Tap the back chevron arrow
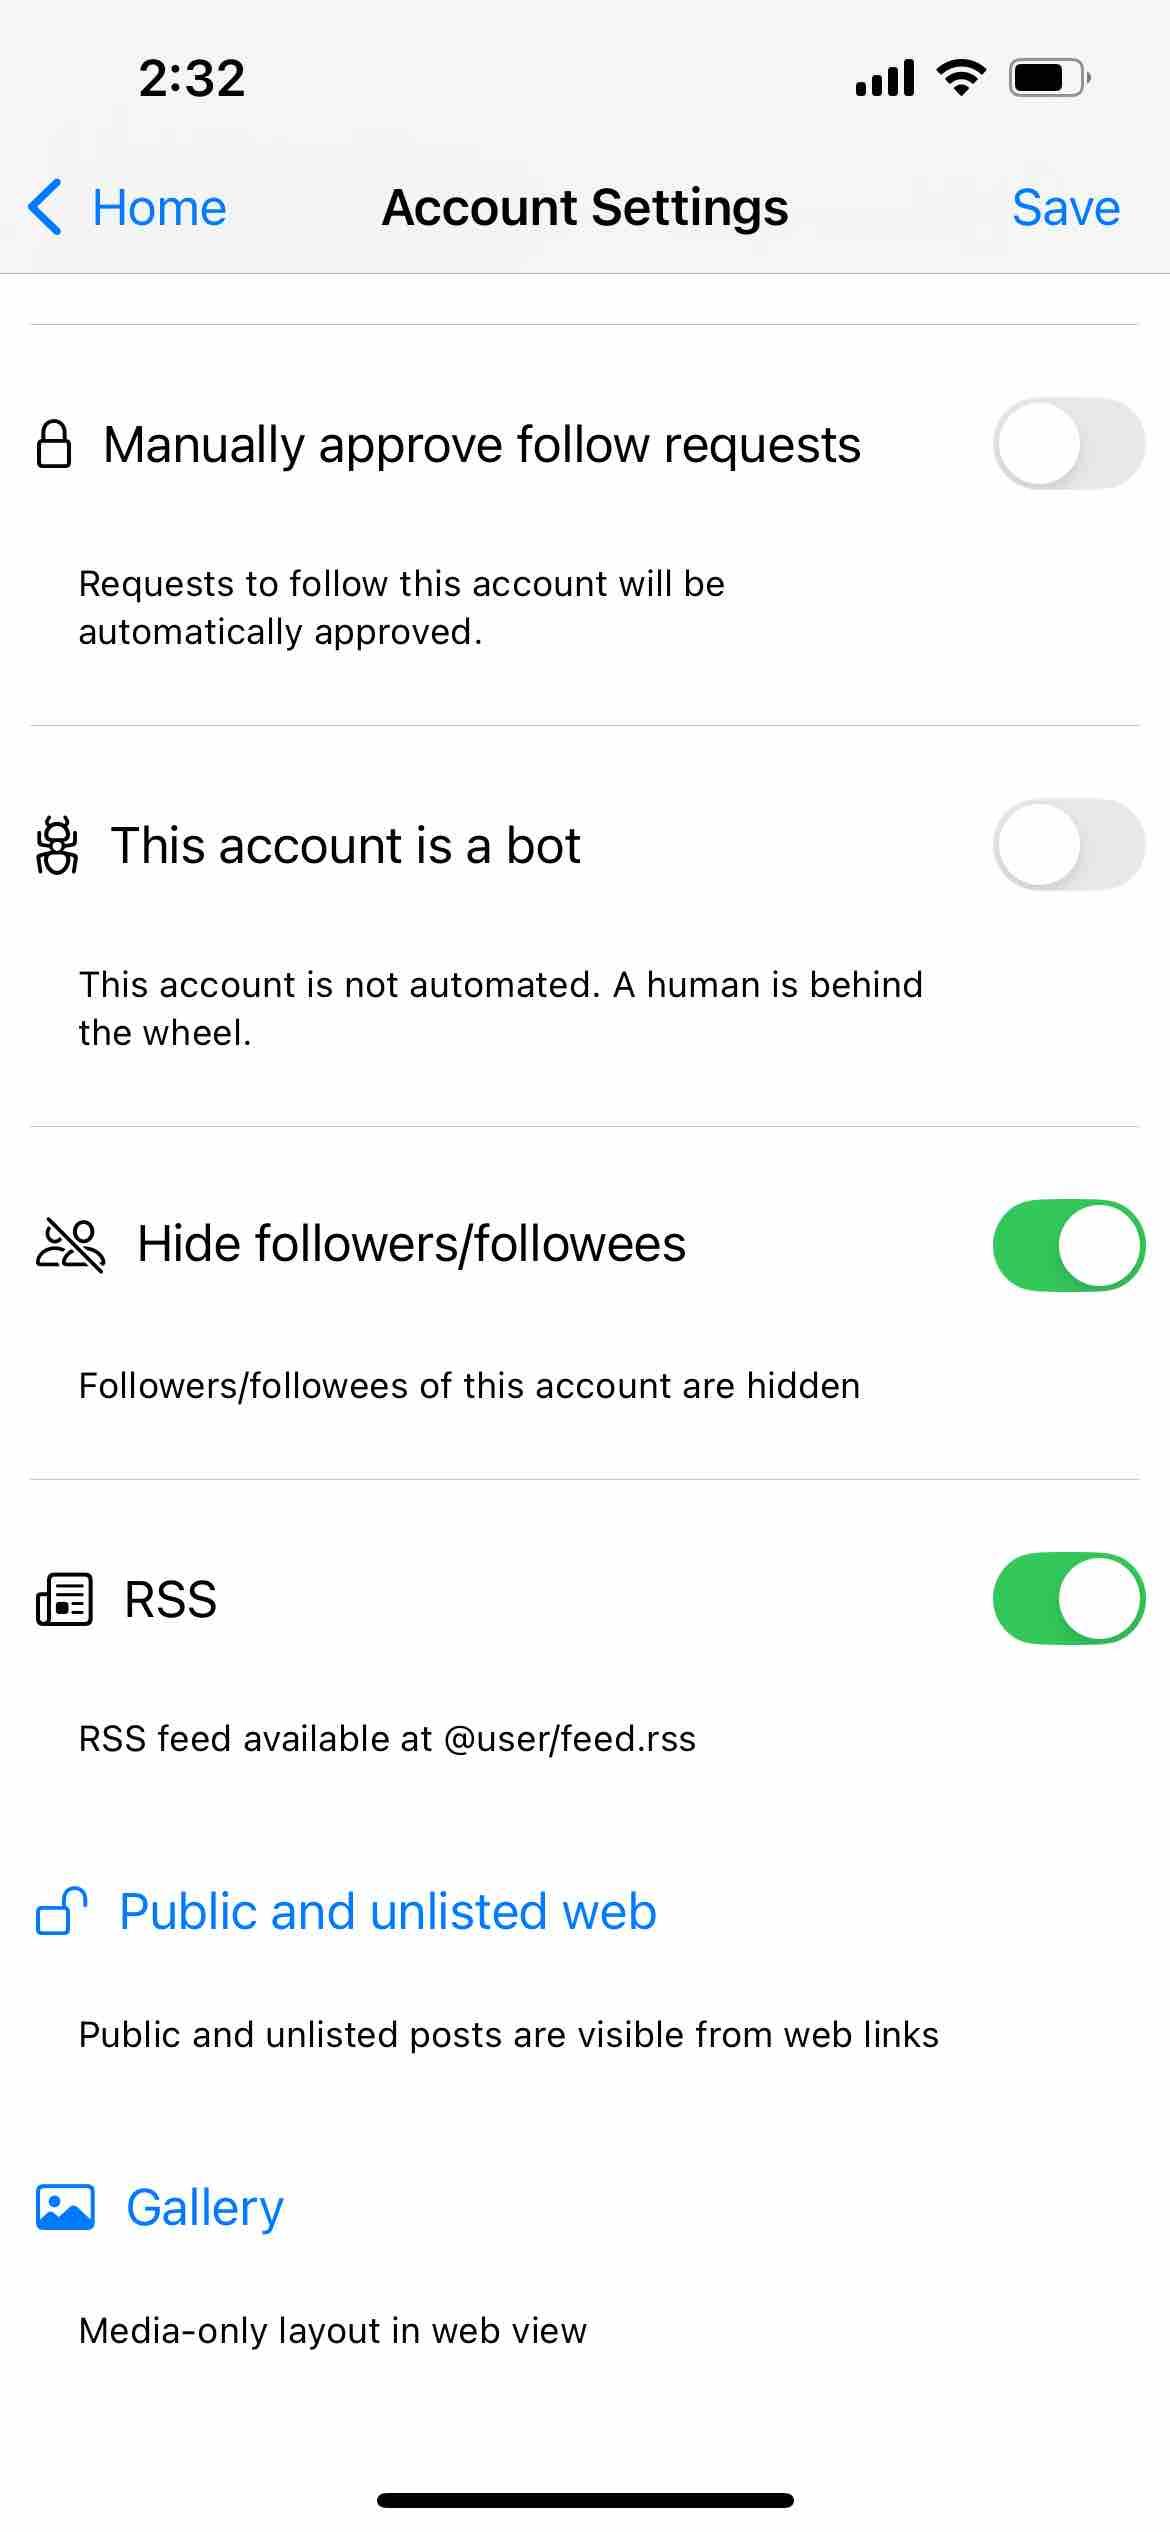The height and width of the screenshot is (2532, 1170). (45, 208)
